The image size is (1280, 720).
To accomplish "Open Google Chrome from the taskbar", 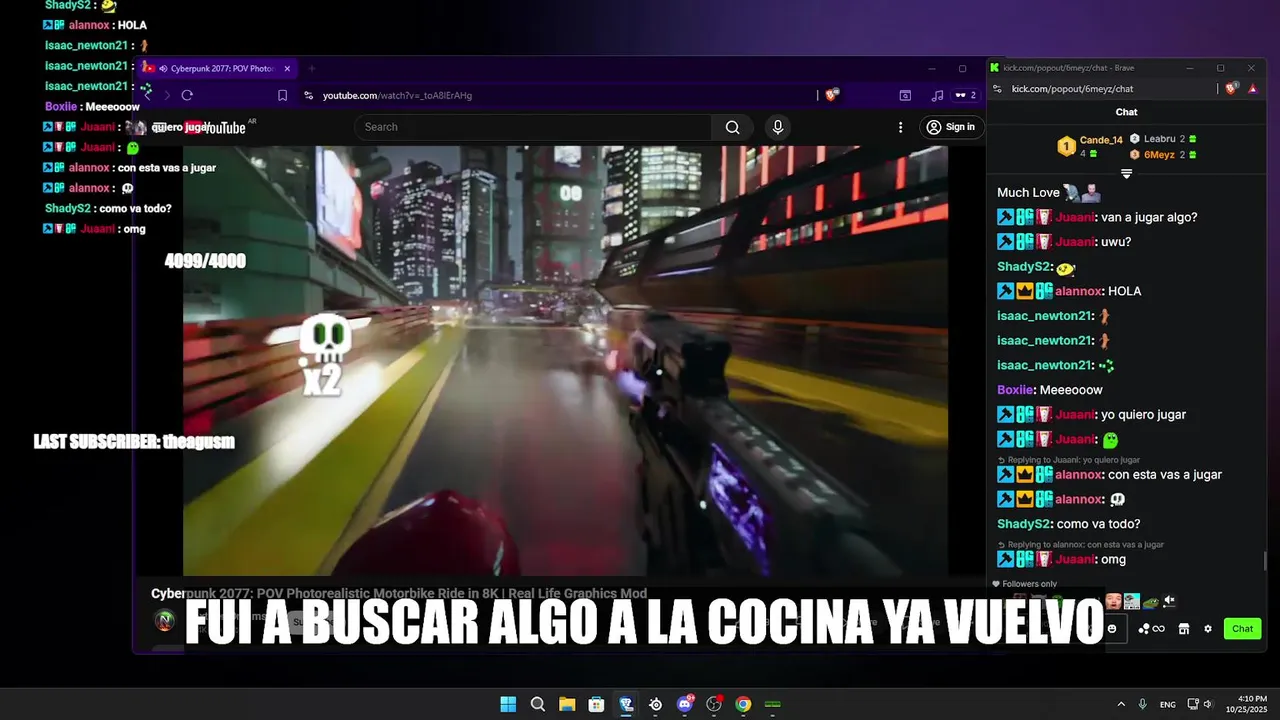I will (743, 704).
